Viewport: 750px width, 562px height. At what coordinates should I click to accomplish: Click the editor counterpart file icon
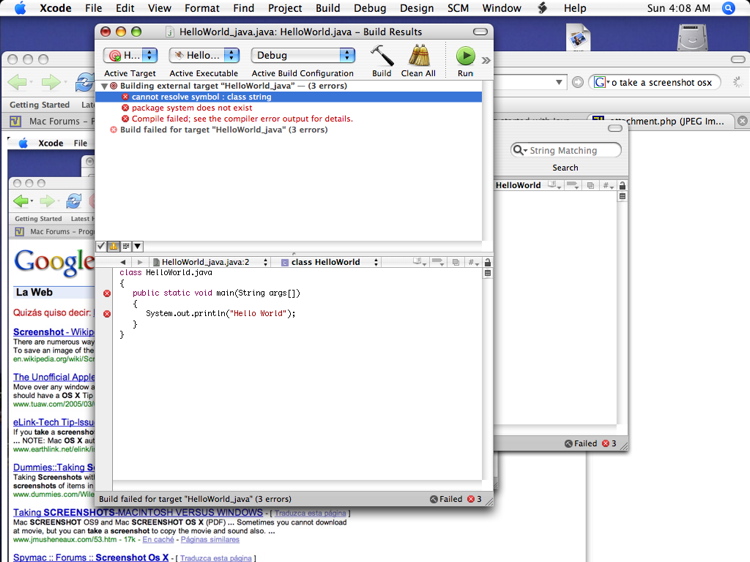pos(455,262)
